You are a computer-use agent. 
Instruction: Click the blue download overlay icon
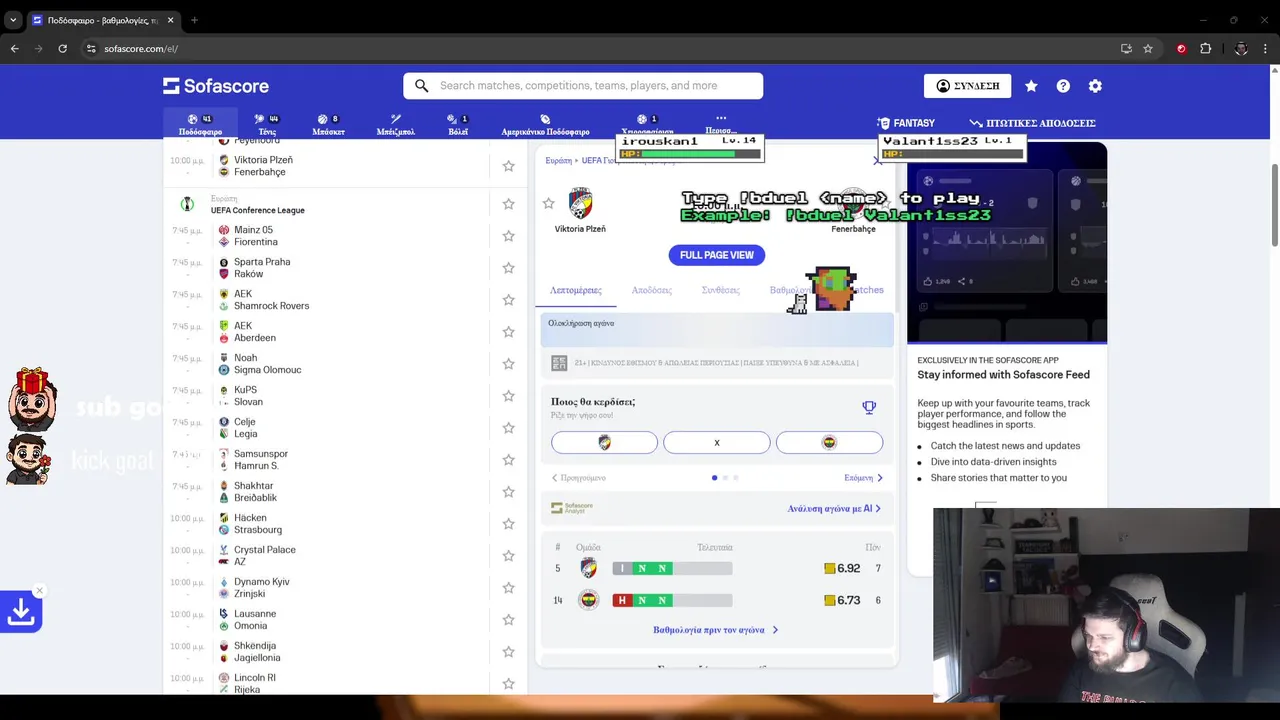pyautogui.click(x=20, y=612)
